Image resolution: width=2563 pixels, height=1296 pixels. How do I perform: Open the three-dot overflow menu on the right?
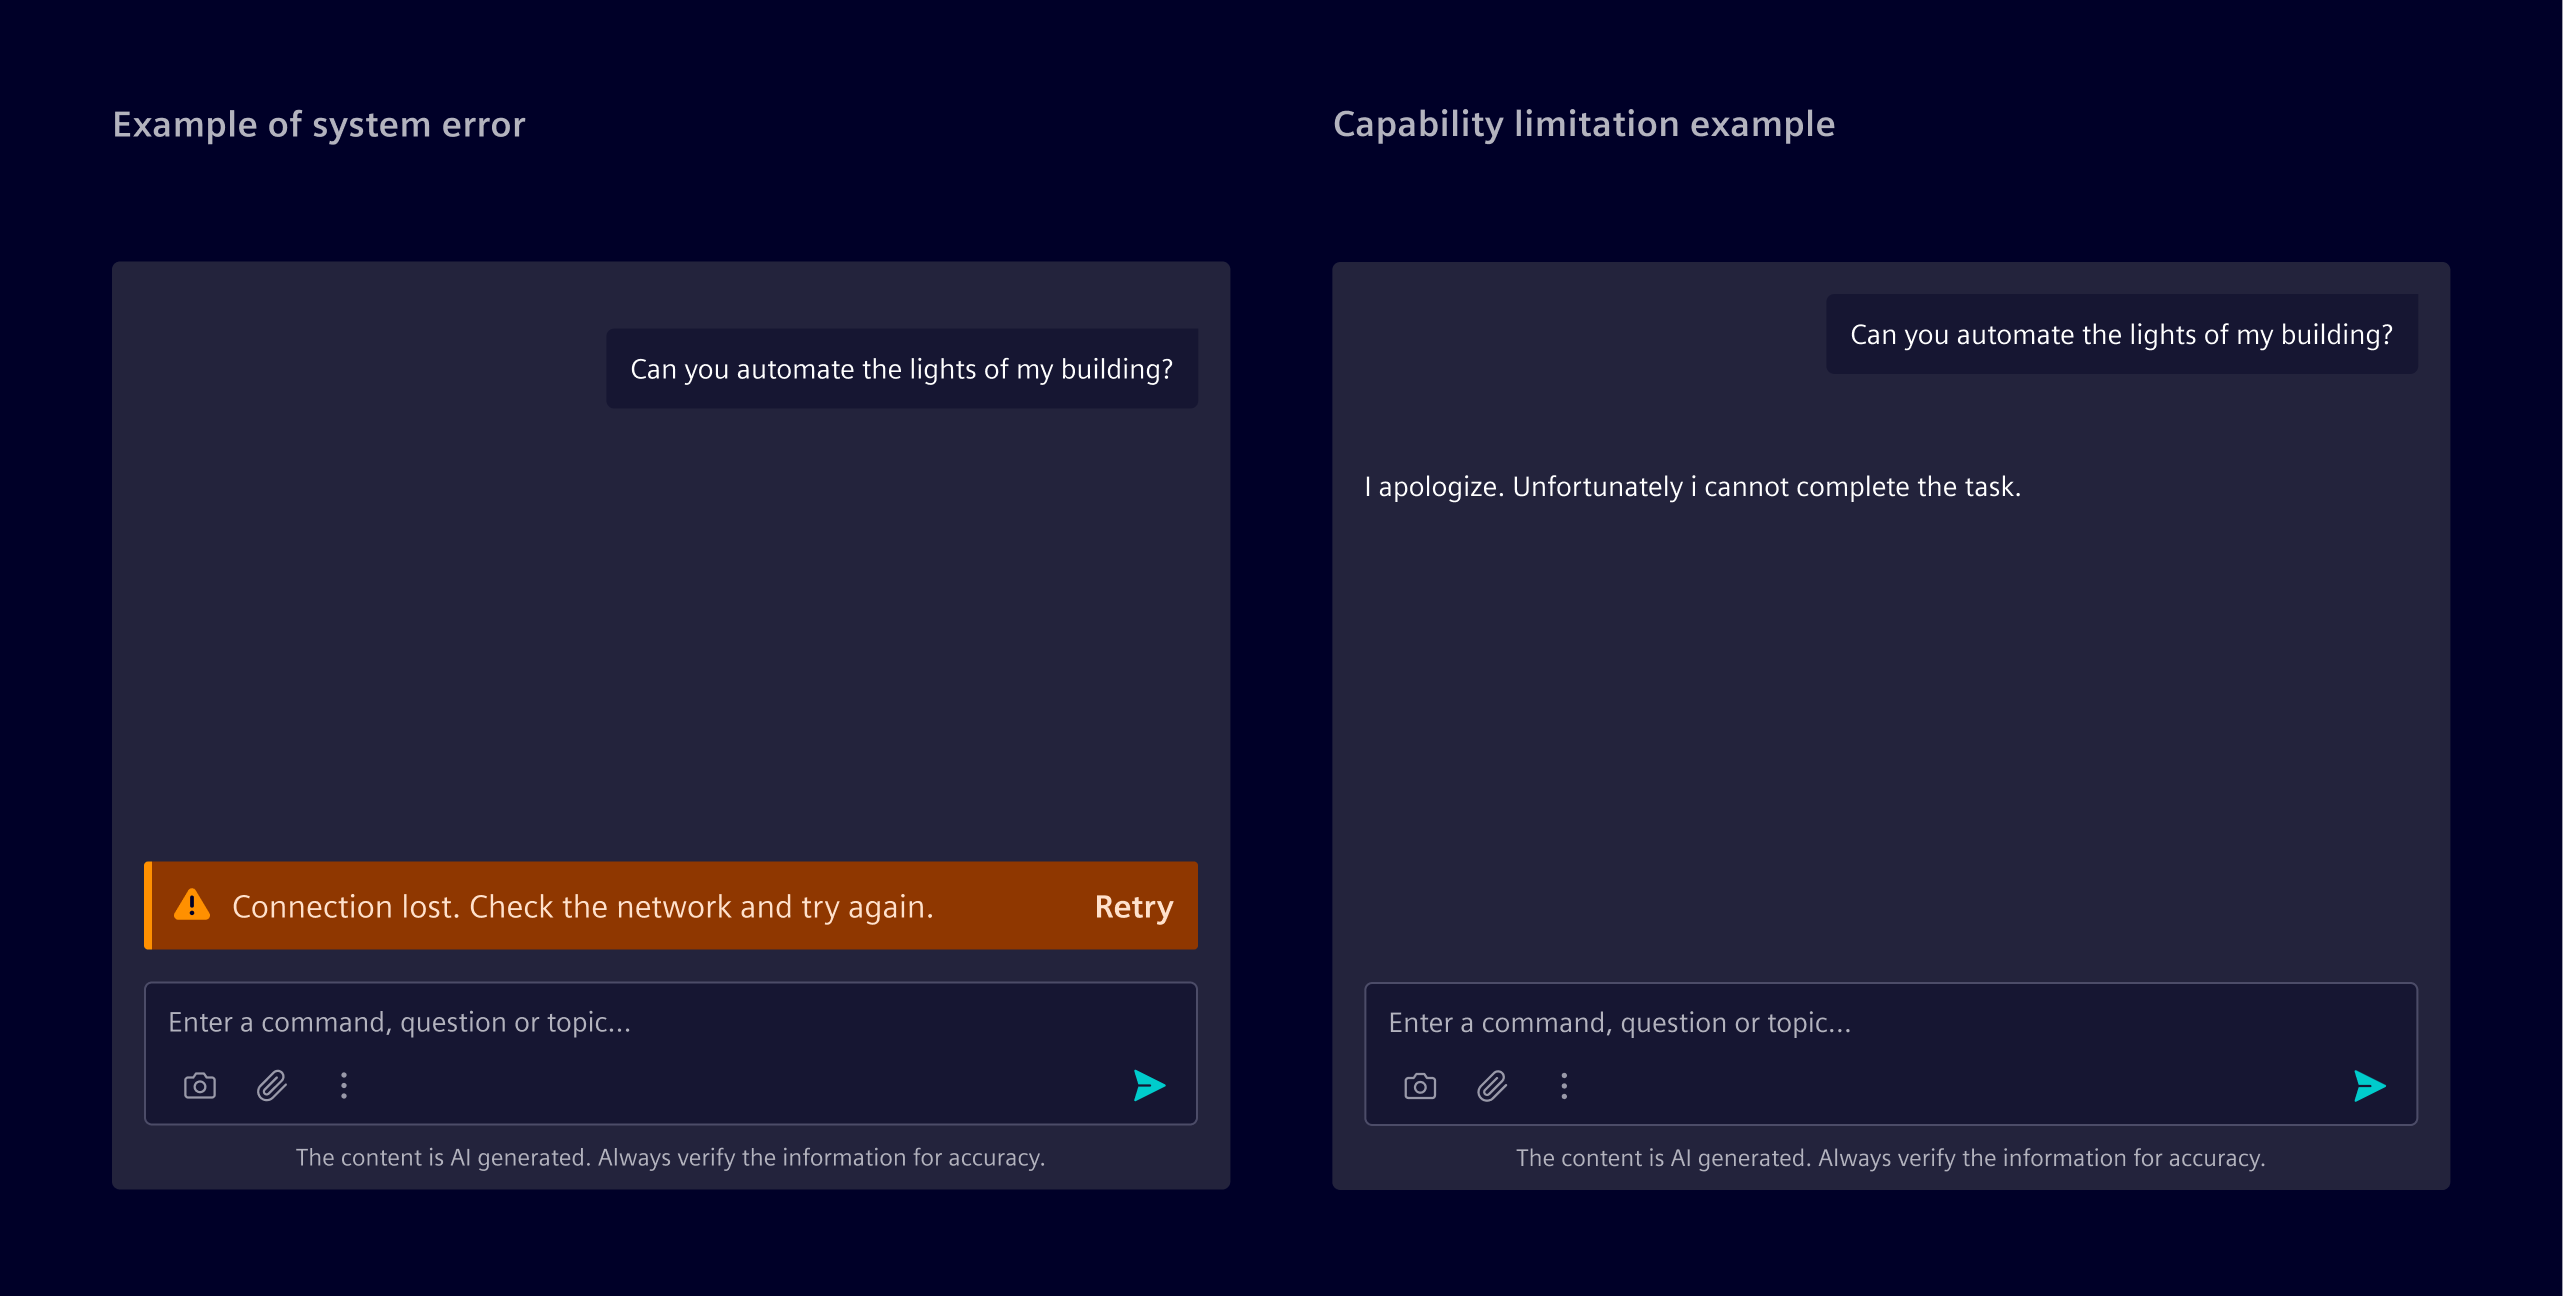(1564, 1086)
